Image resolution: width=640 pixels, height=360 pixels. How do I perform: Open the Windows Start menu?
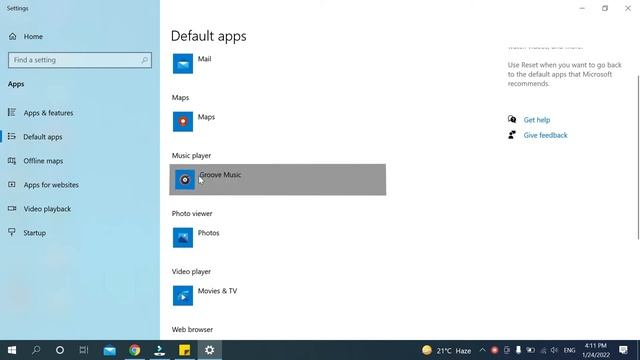pos(12,350)
